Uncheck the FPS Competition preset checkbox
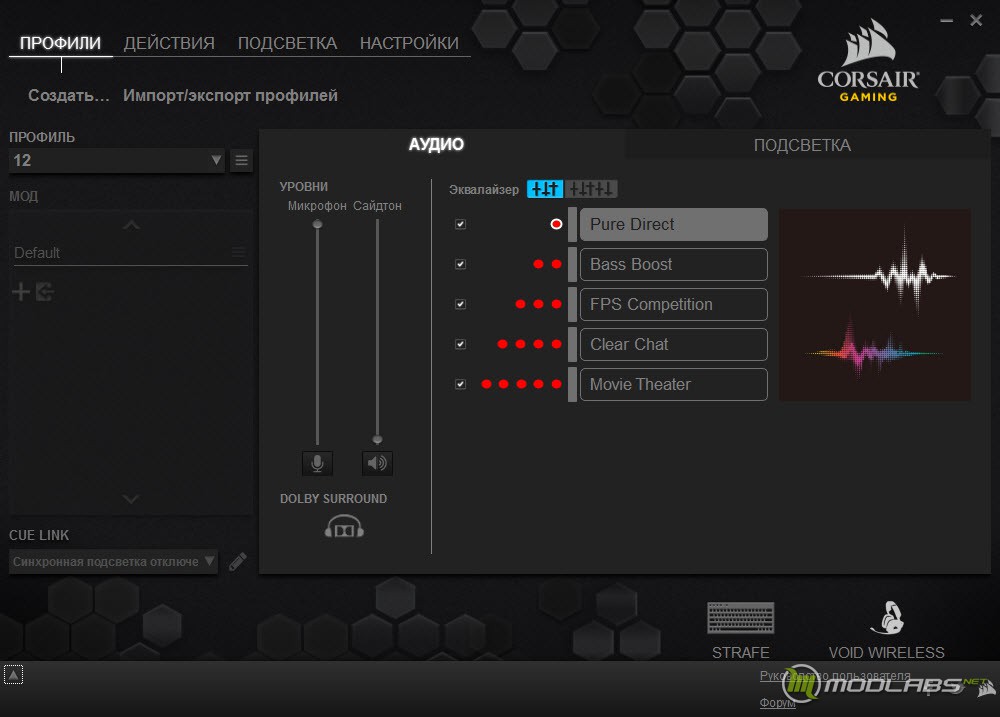This screenshot has width=1000, height=717. click(x=460, y=304)
